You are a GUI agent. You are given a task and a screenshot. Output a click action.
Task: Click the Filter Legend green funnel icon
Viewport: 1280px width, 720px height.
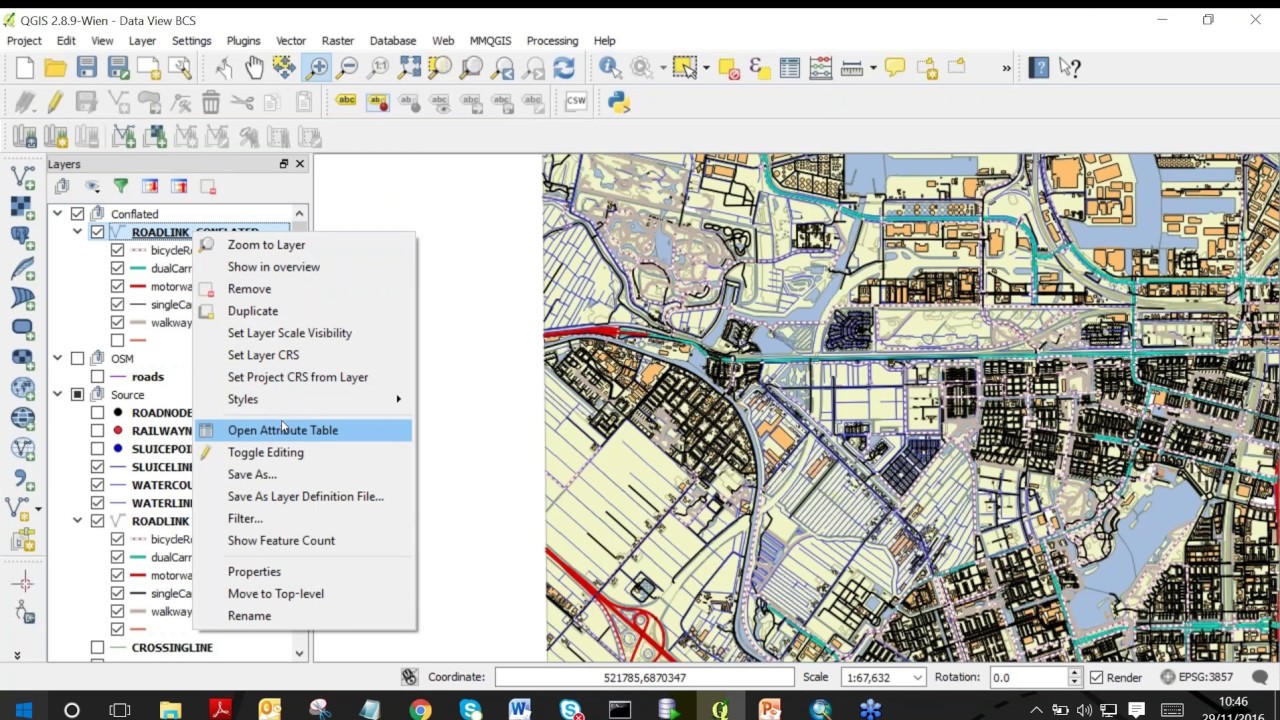[121, 186]
